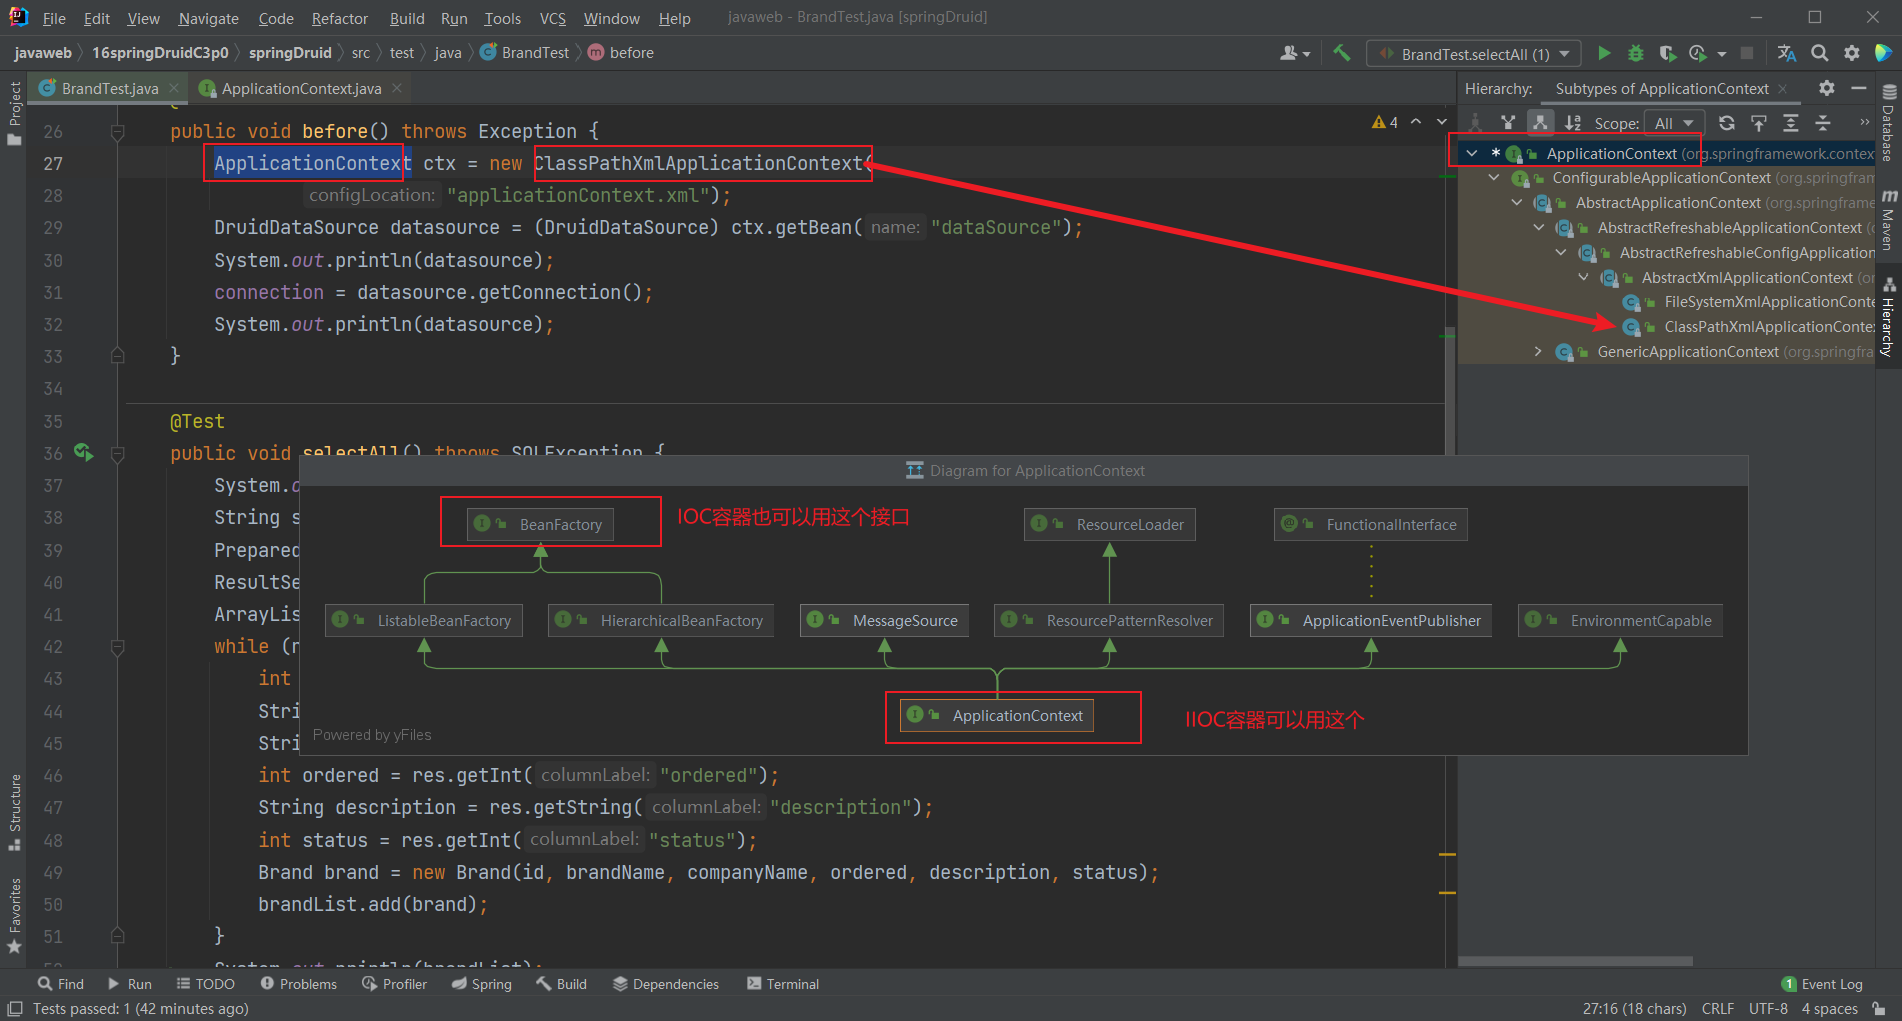The image size is (1902, 1021).
Task: Expand all nodes in Hierarchy panel
Action: click(x=1791, y=123)
